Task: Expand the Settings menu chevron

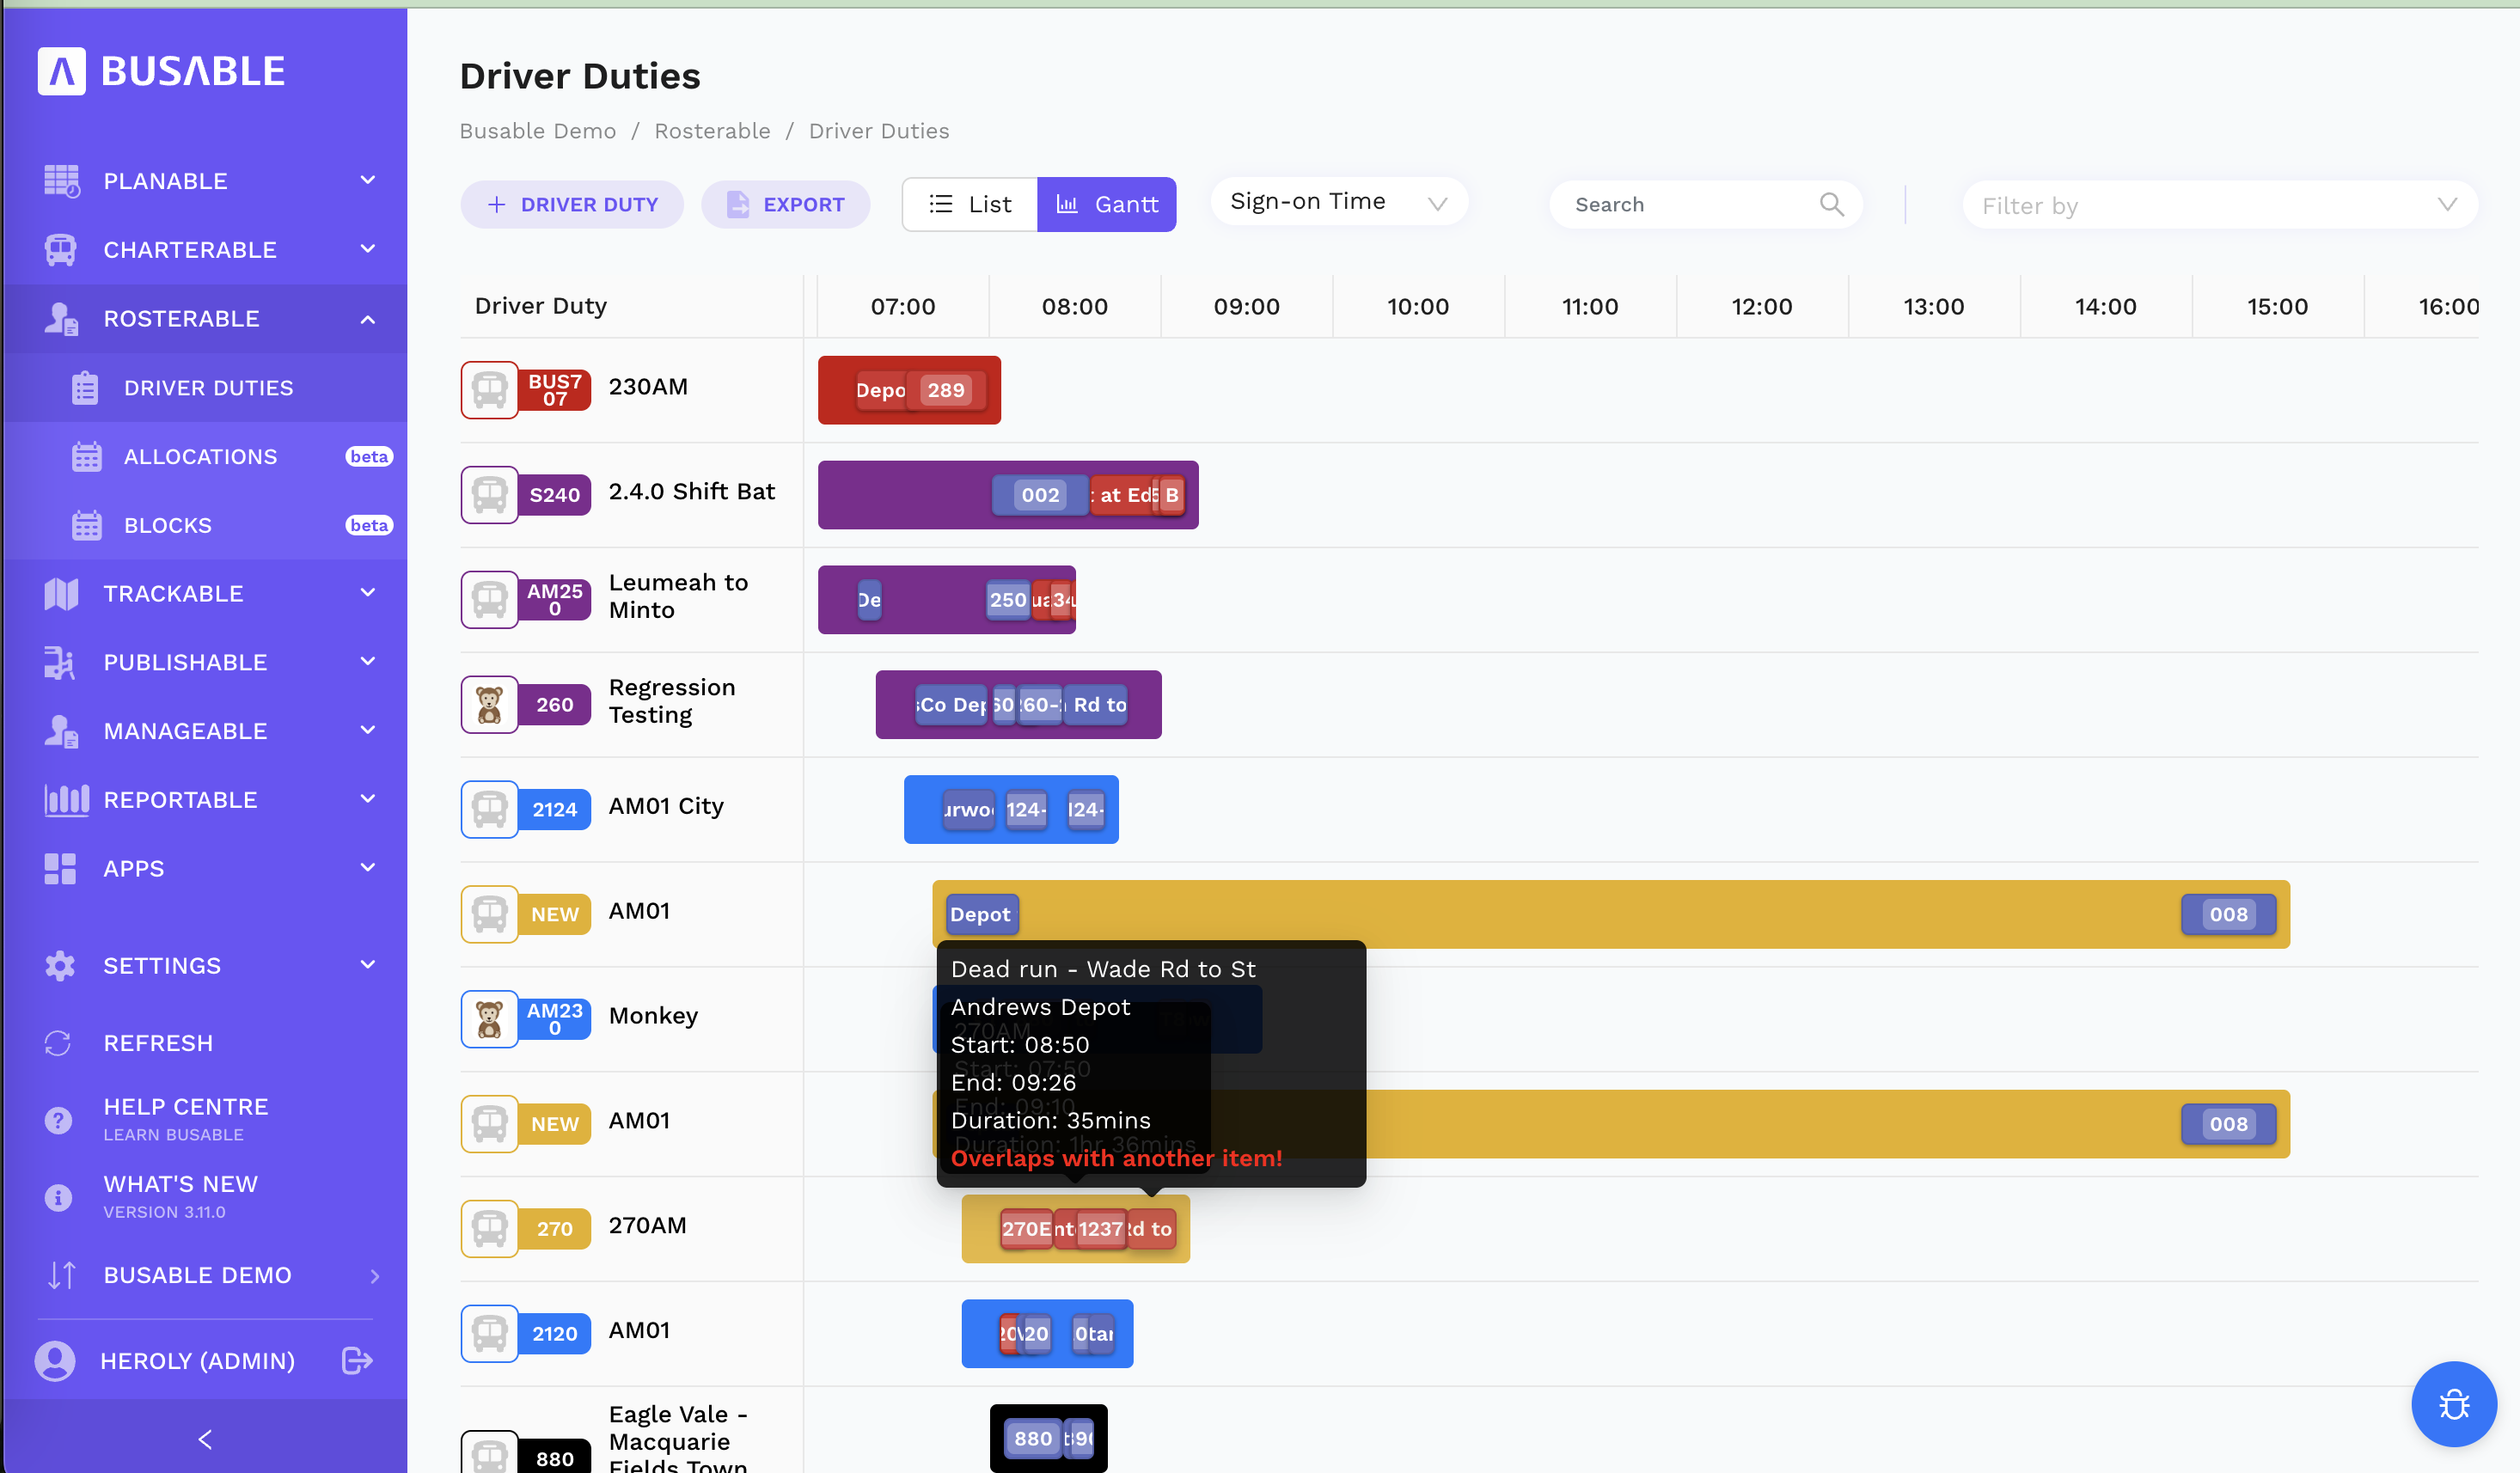Action: 367,965
